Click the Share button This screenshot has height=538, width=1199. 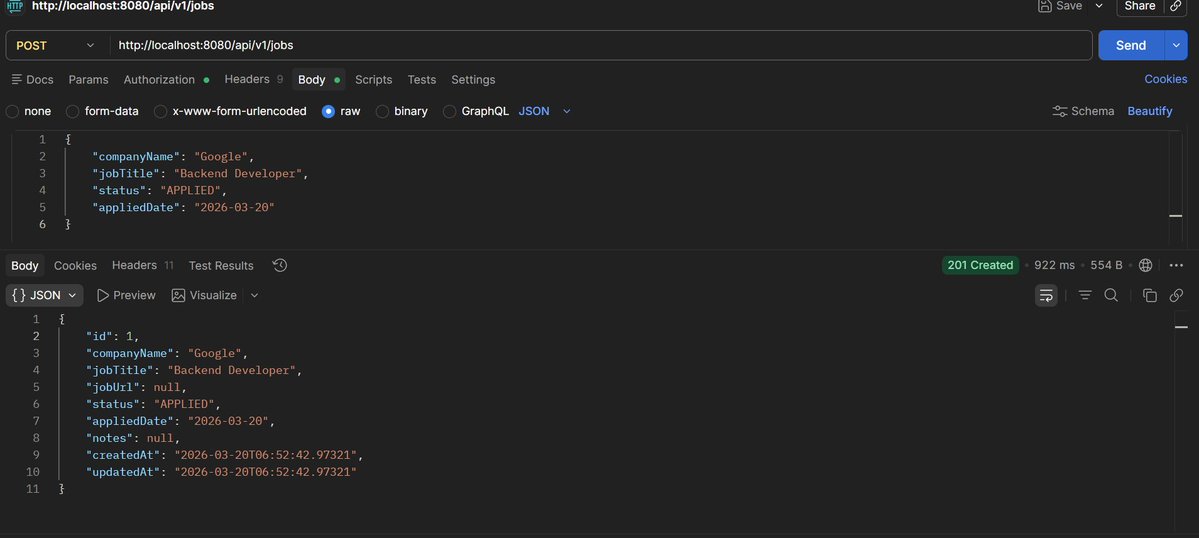pos(1139,5)
